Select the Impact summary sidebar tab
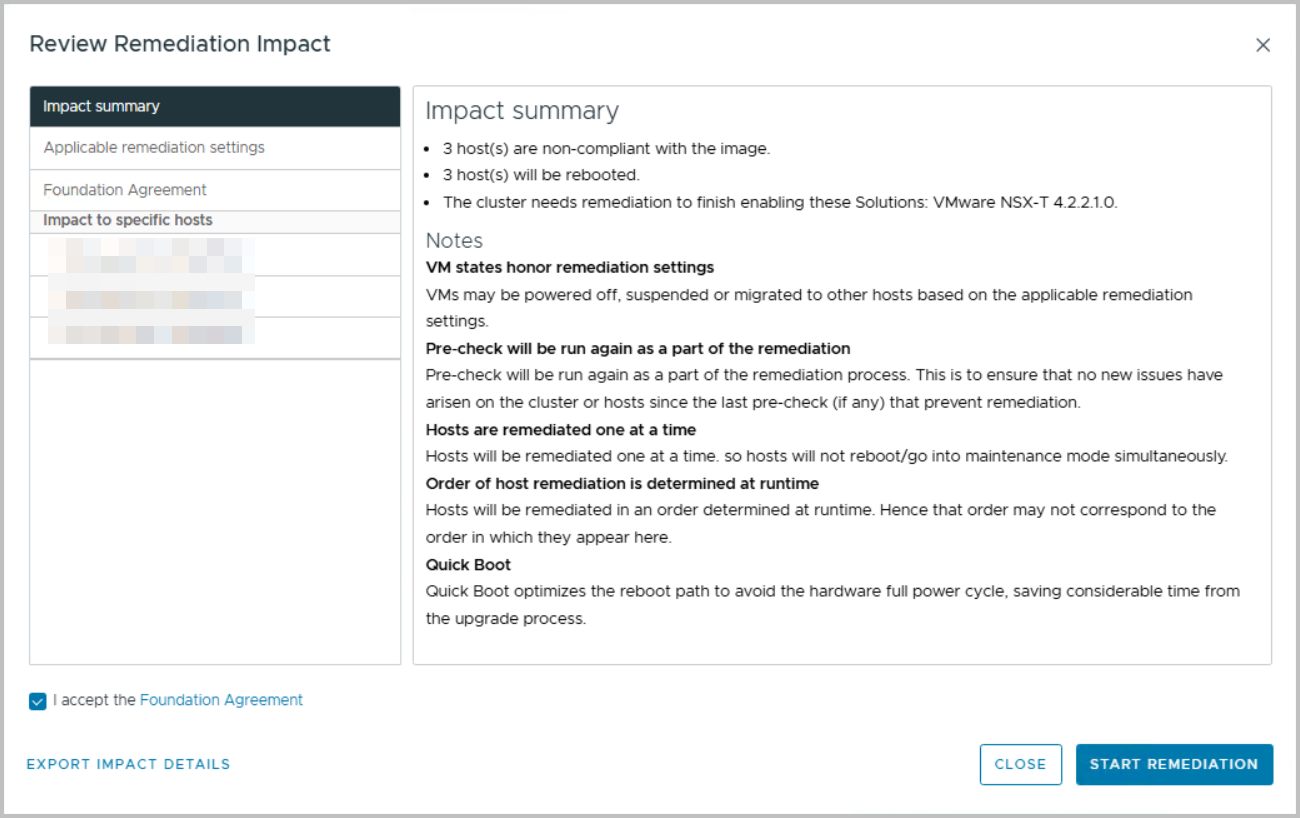Viewport: 1300px width, 818px height. coord(215,106)
